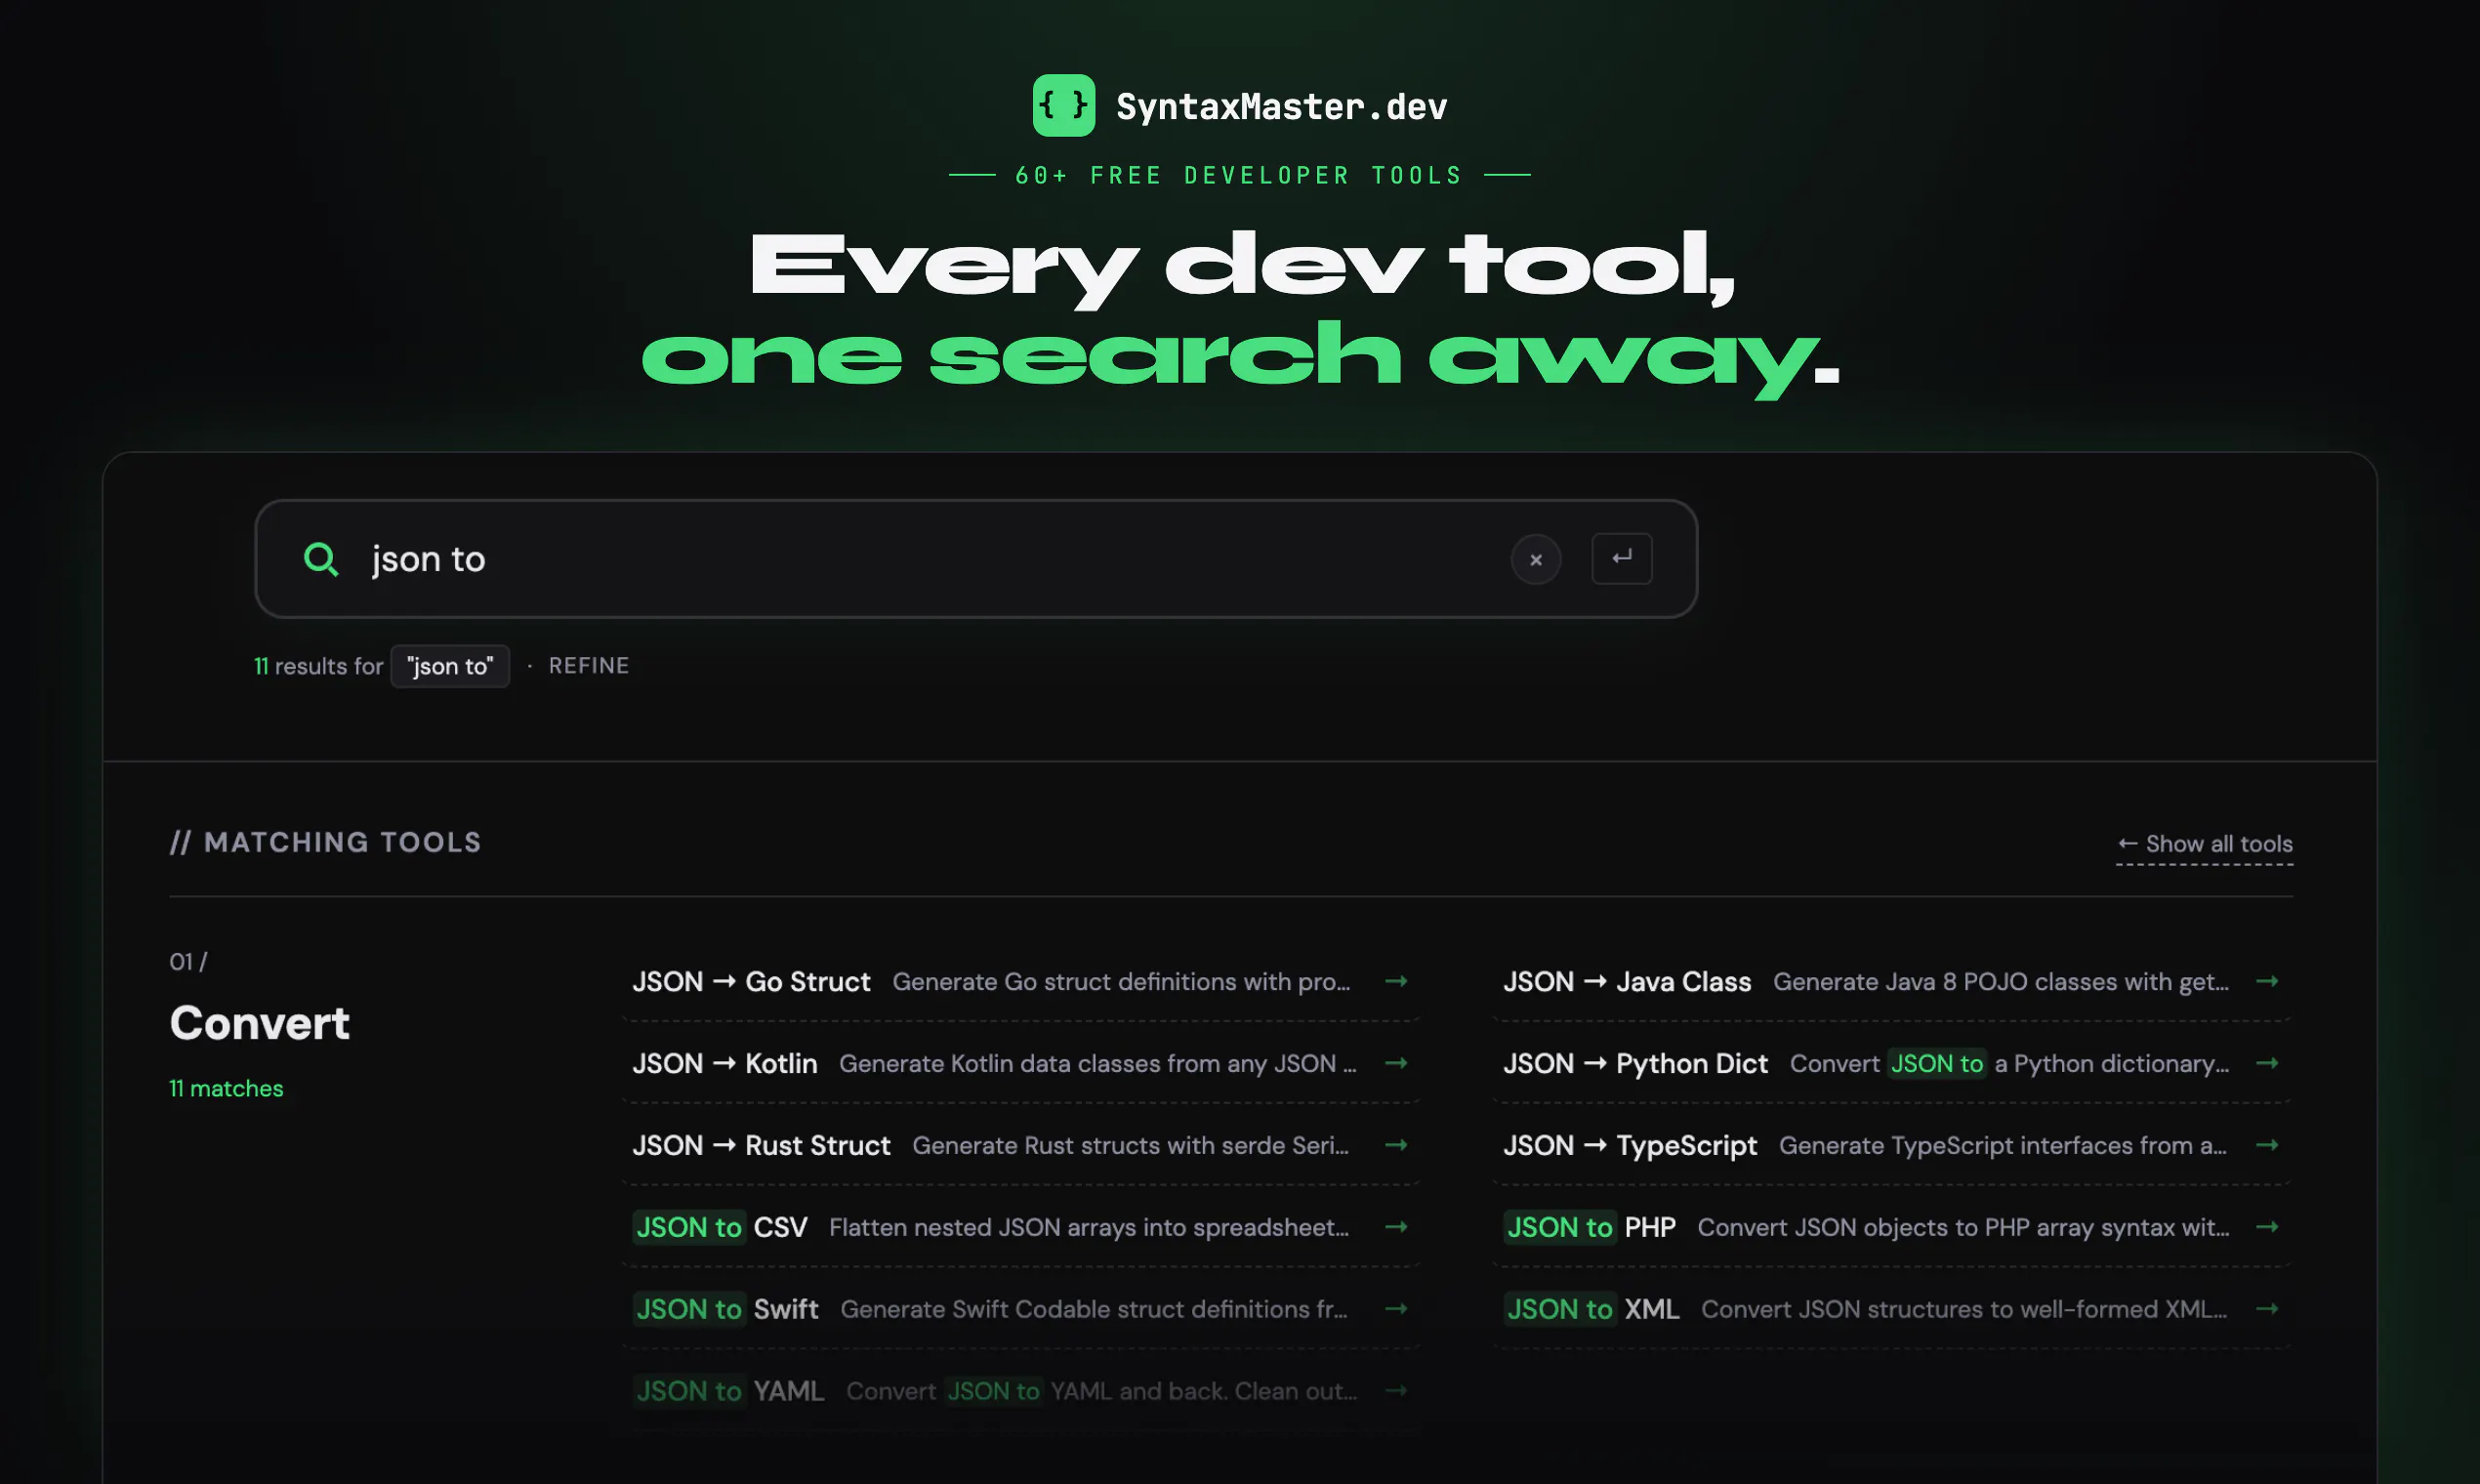The width and height of the screenshot is (2480, 1484).
Task: Open the JSON → Rust Struct tool
Action: pyautogui.click(x=1020, y=1145)
